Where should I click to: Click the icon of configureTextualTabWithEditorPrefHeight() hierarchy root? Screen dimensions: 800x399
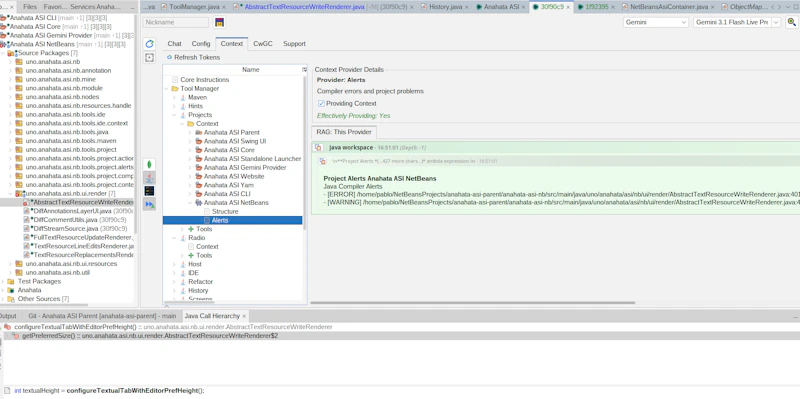(7, 327)
